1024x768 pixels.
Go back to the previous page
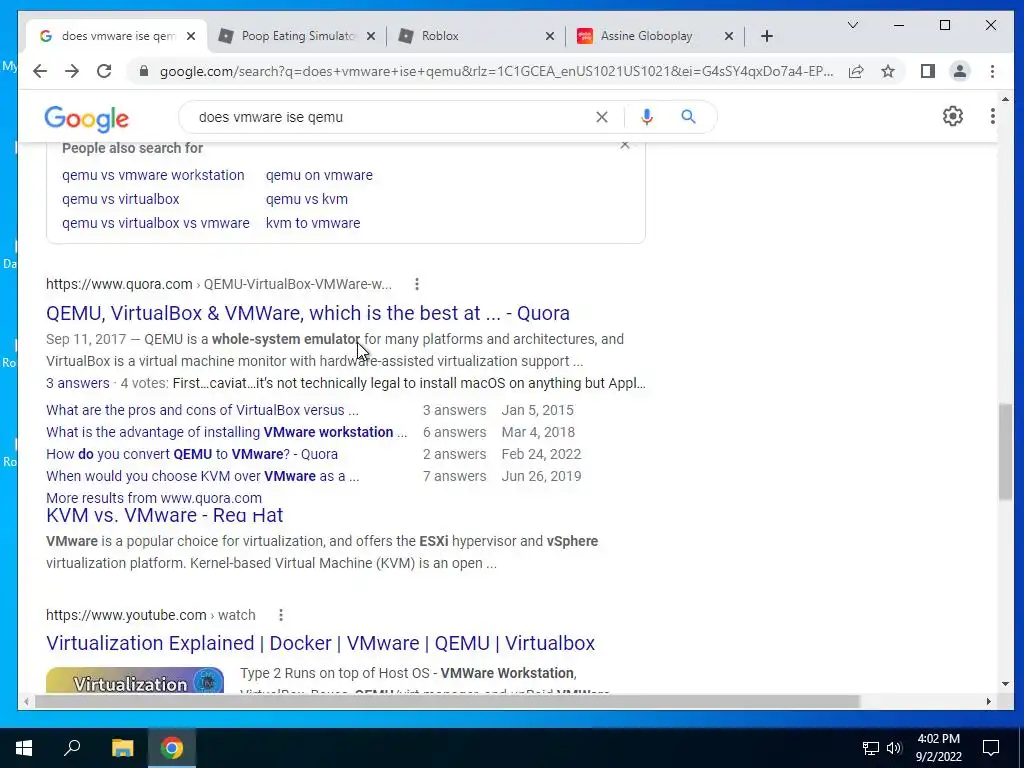coord(40,71)
